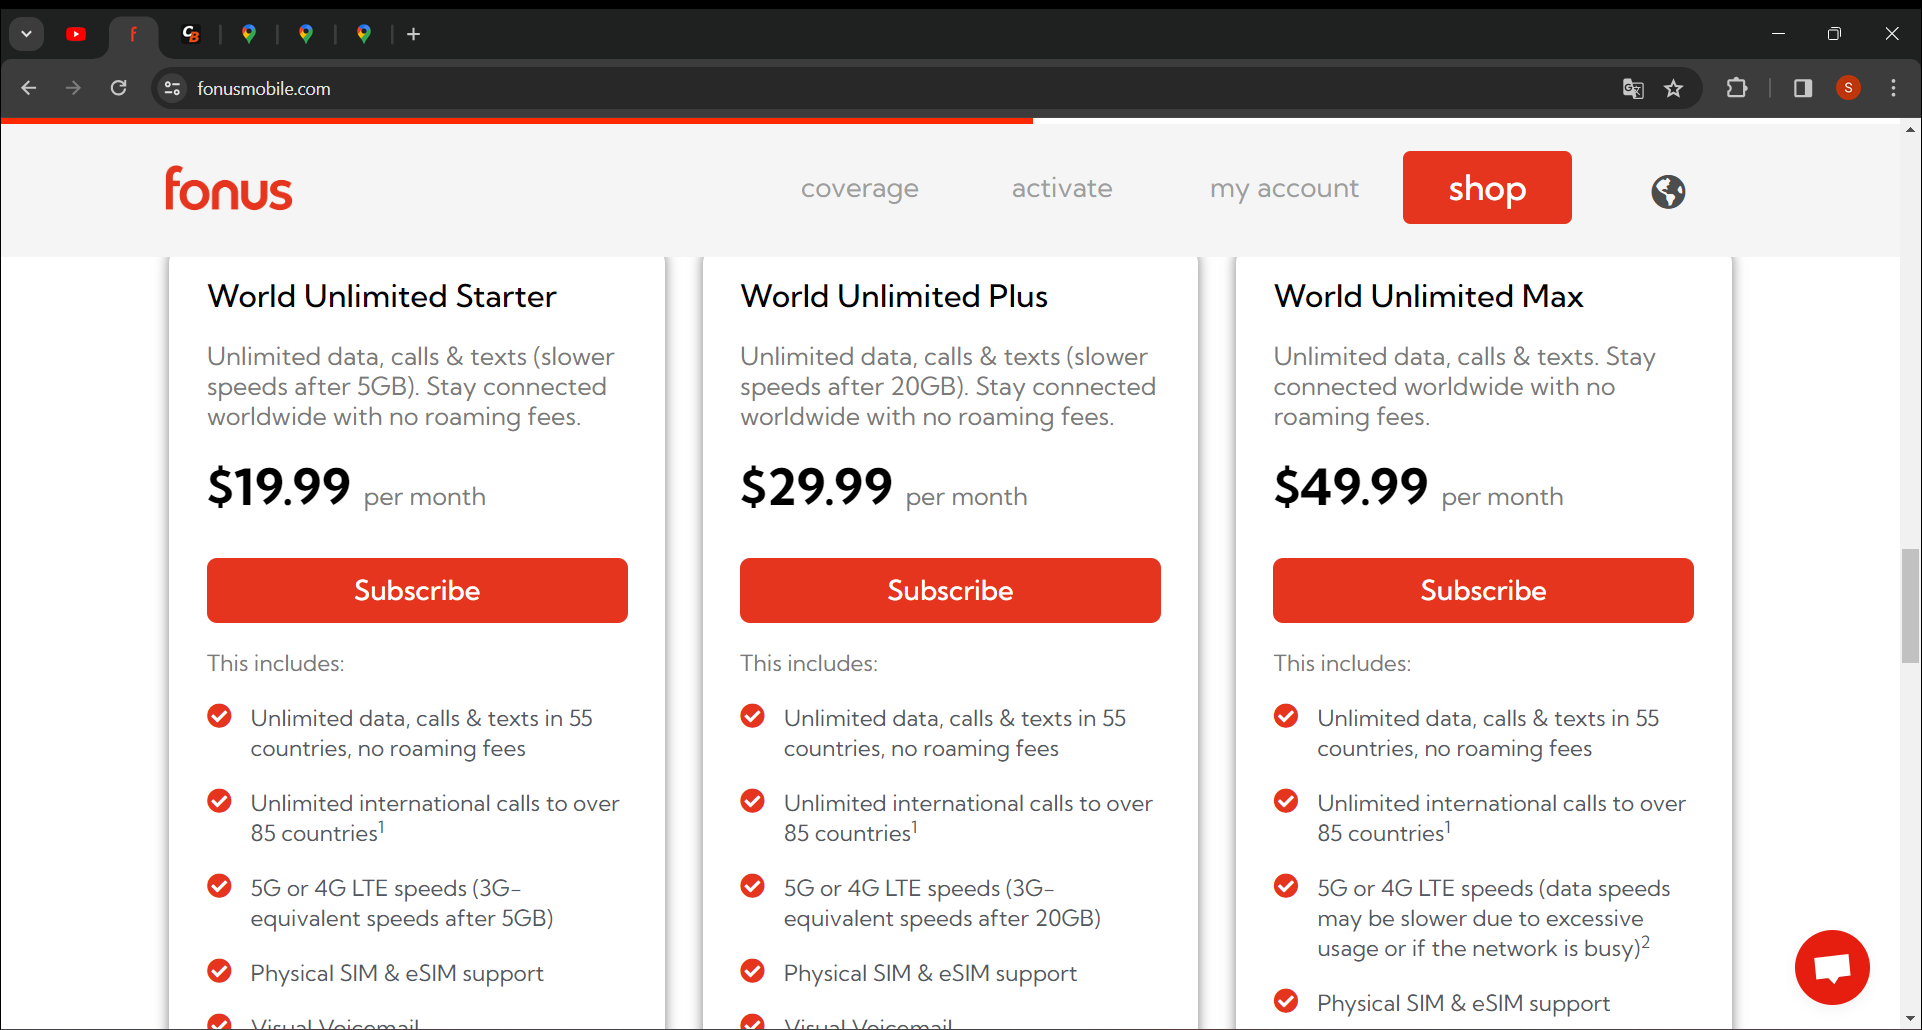Screen dimensions: 1922x1030
Task: Click the World Unlimited Max title
Action: (1428, 296)
